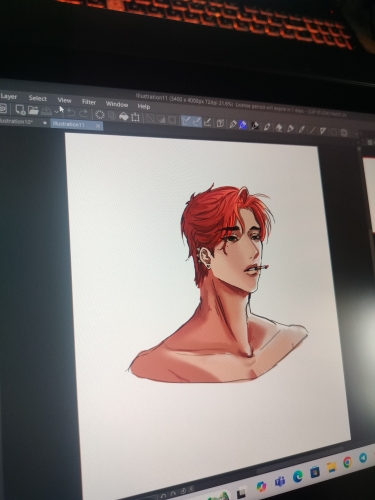375x500 pixels.
Task: Click the Clear (delete) spinner icon
Action: (99, 115)
